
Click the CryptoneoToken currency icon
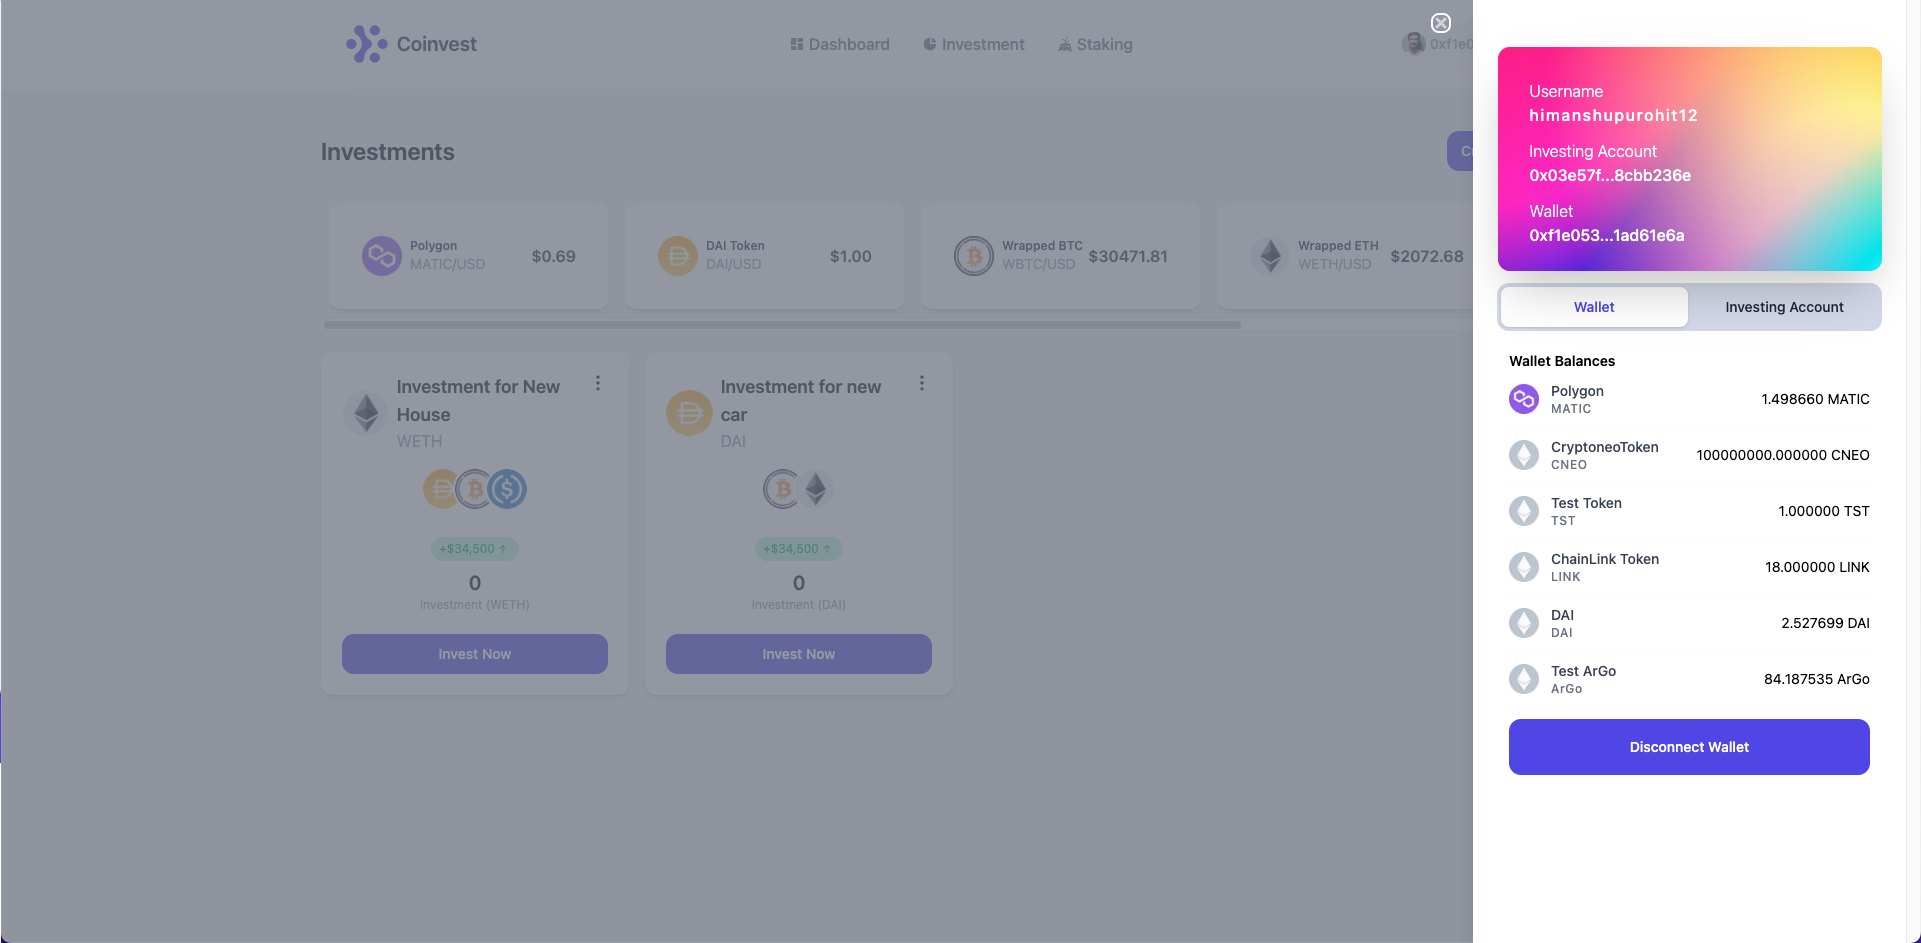pos(1524,454)
